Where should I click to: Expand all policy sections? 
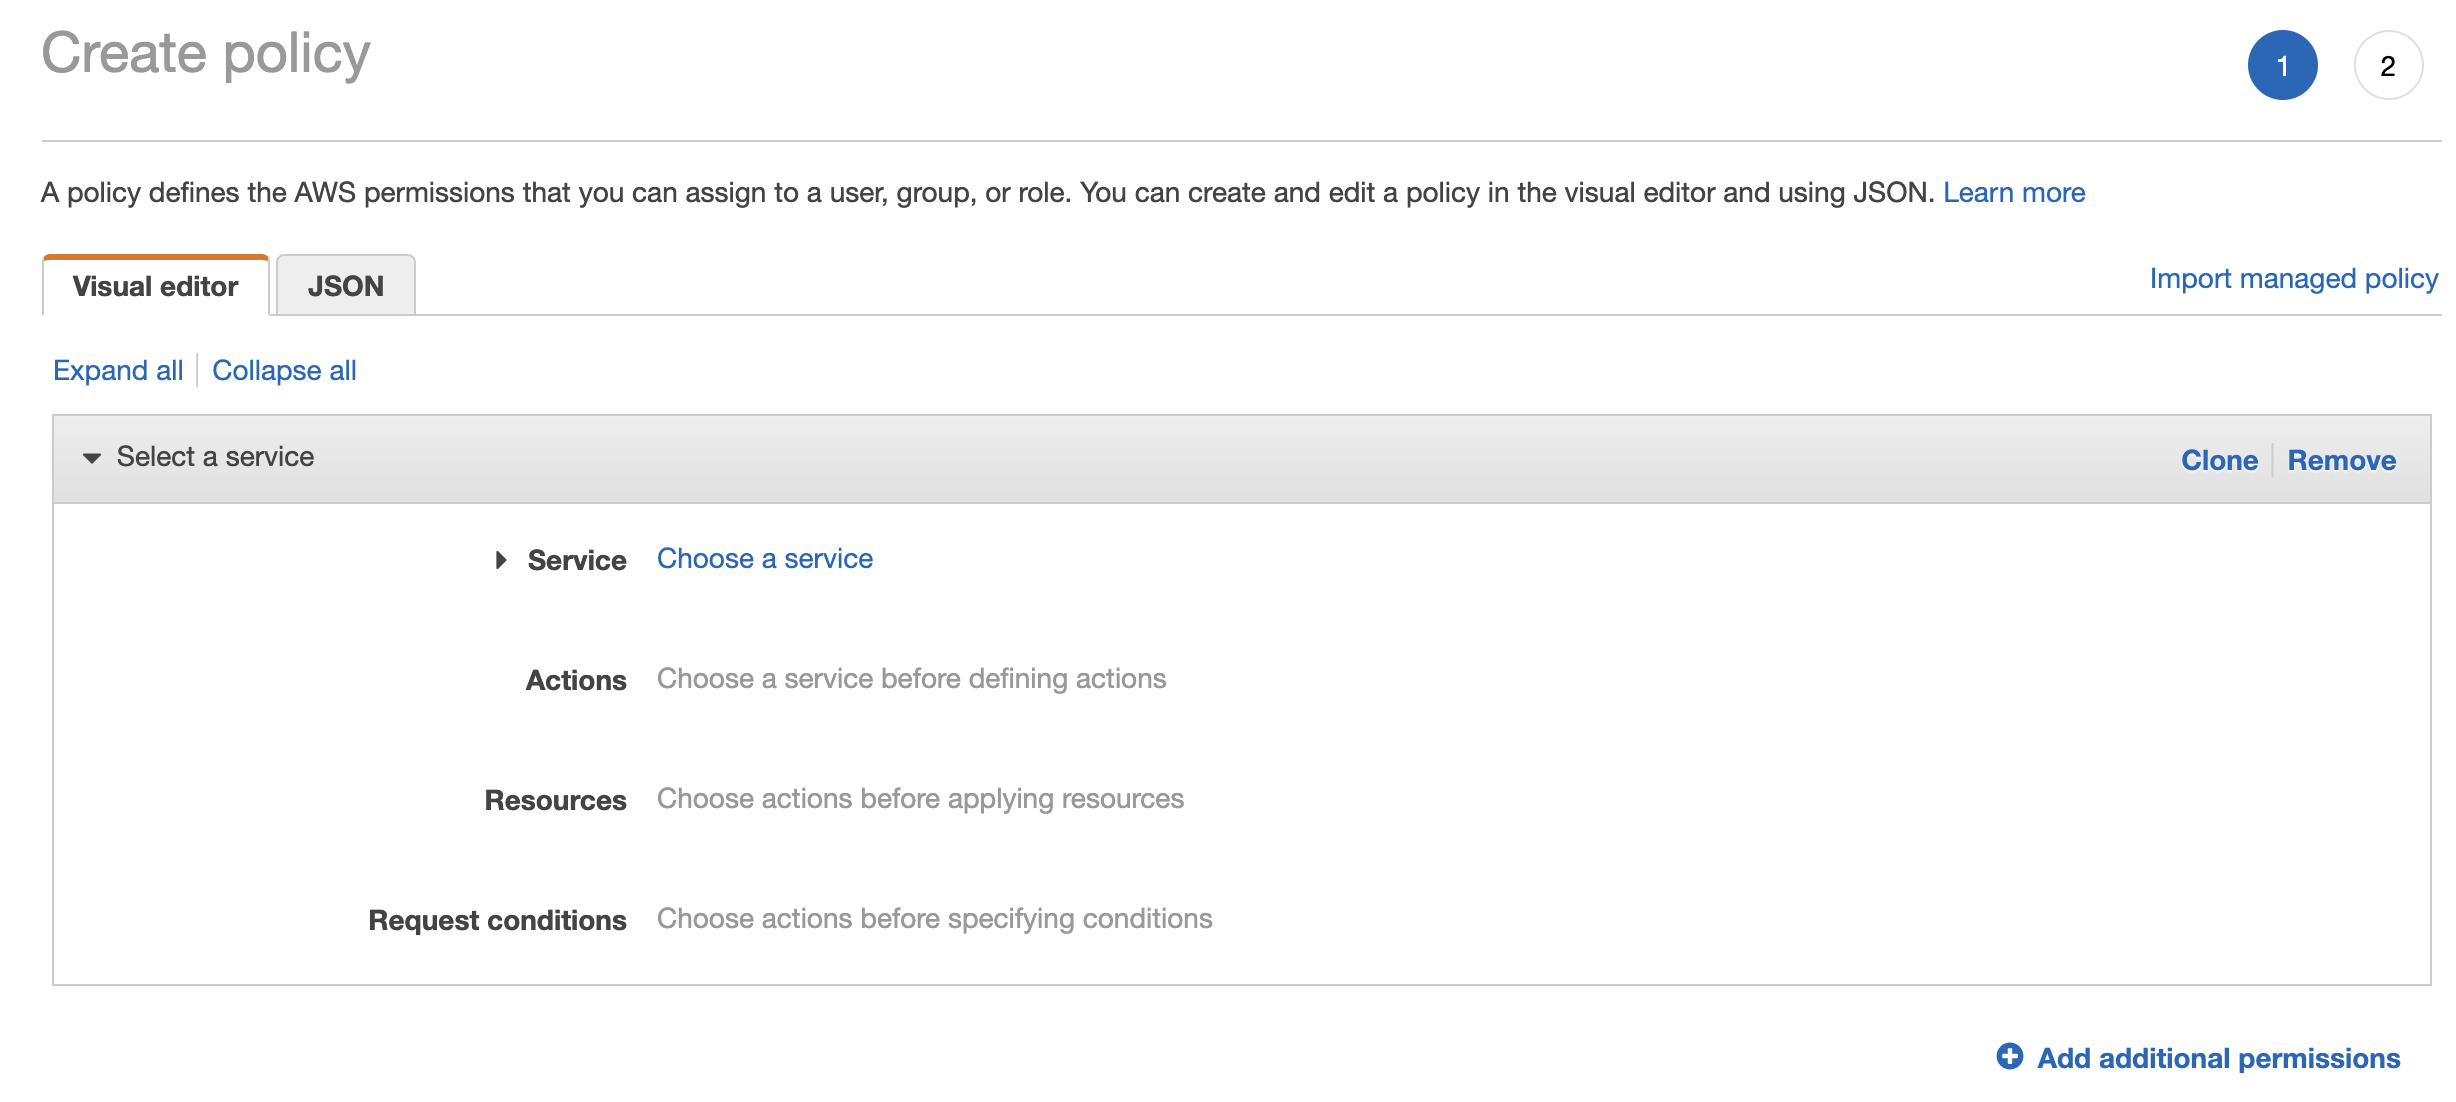117,369
